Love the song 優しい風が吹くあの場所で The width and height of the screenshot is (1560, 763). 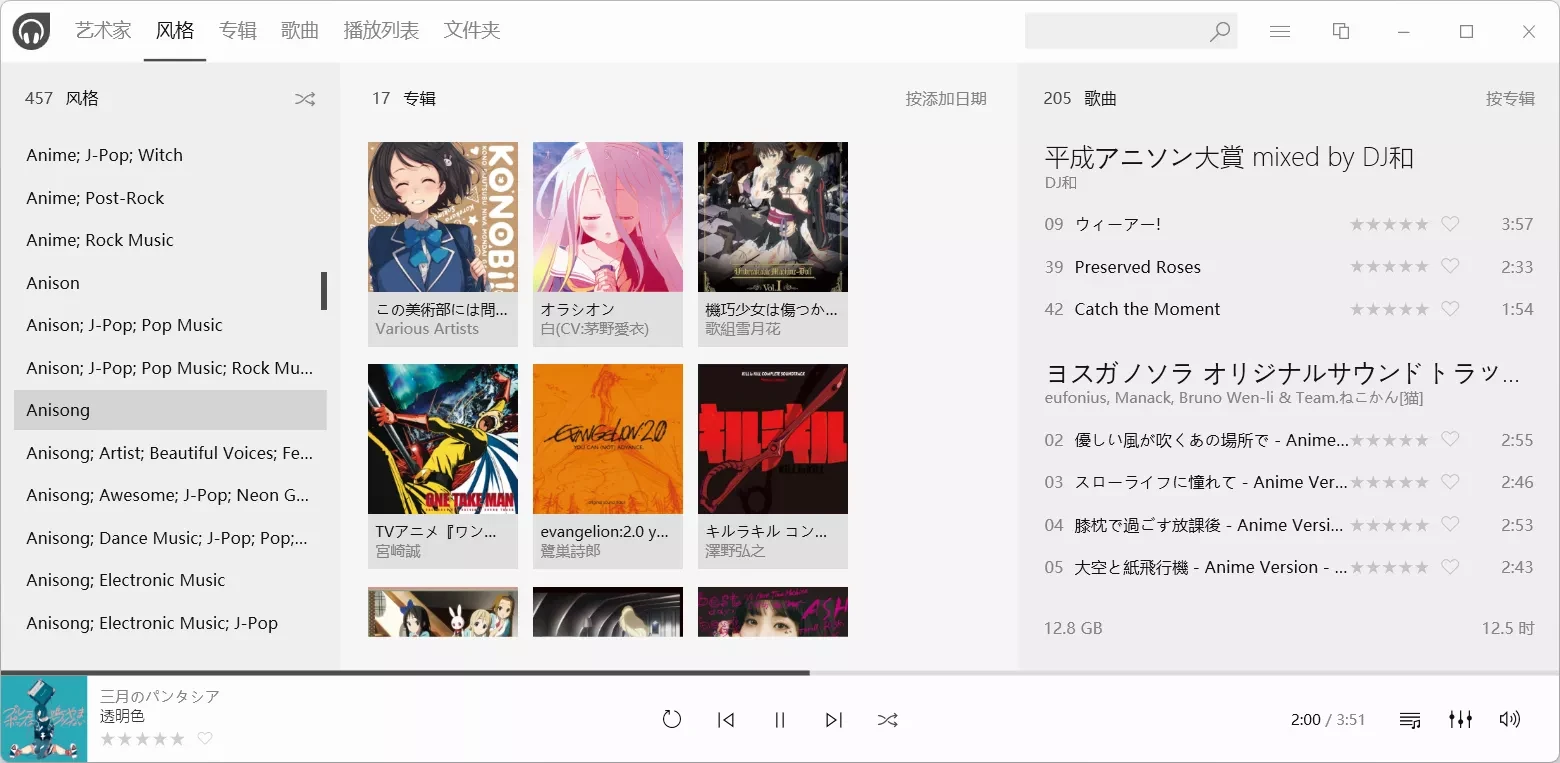click(x=1450, y=439)
